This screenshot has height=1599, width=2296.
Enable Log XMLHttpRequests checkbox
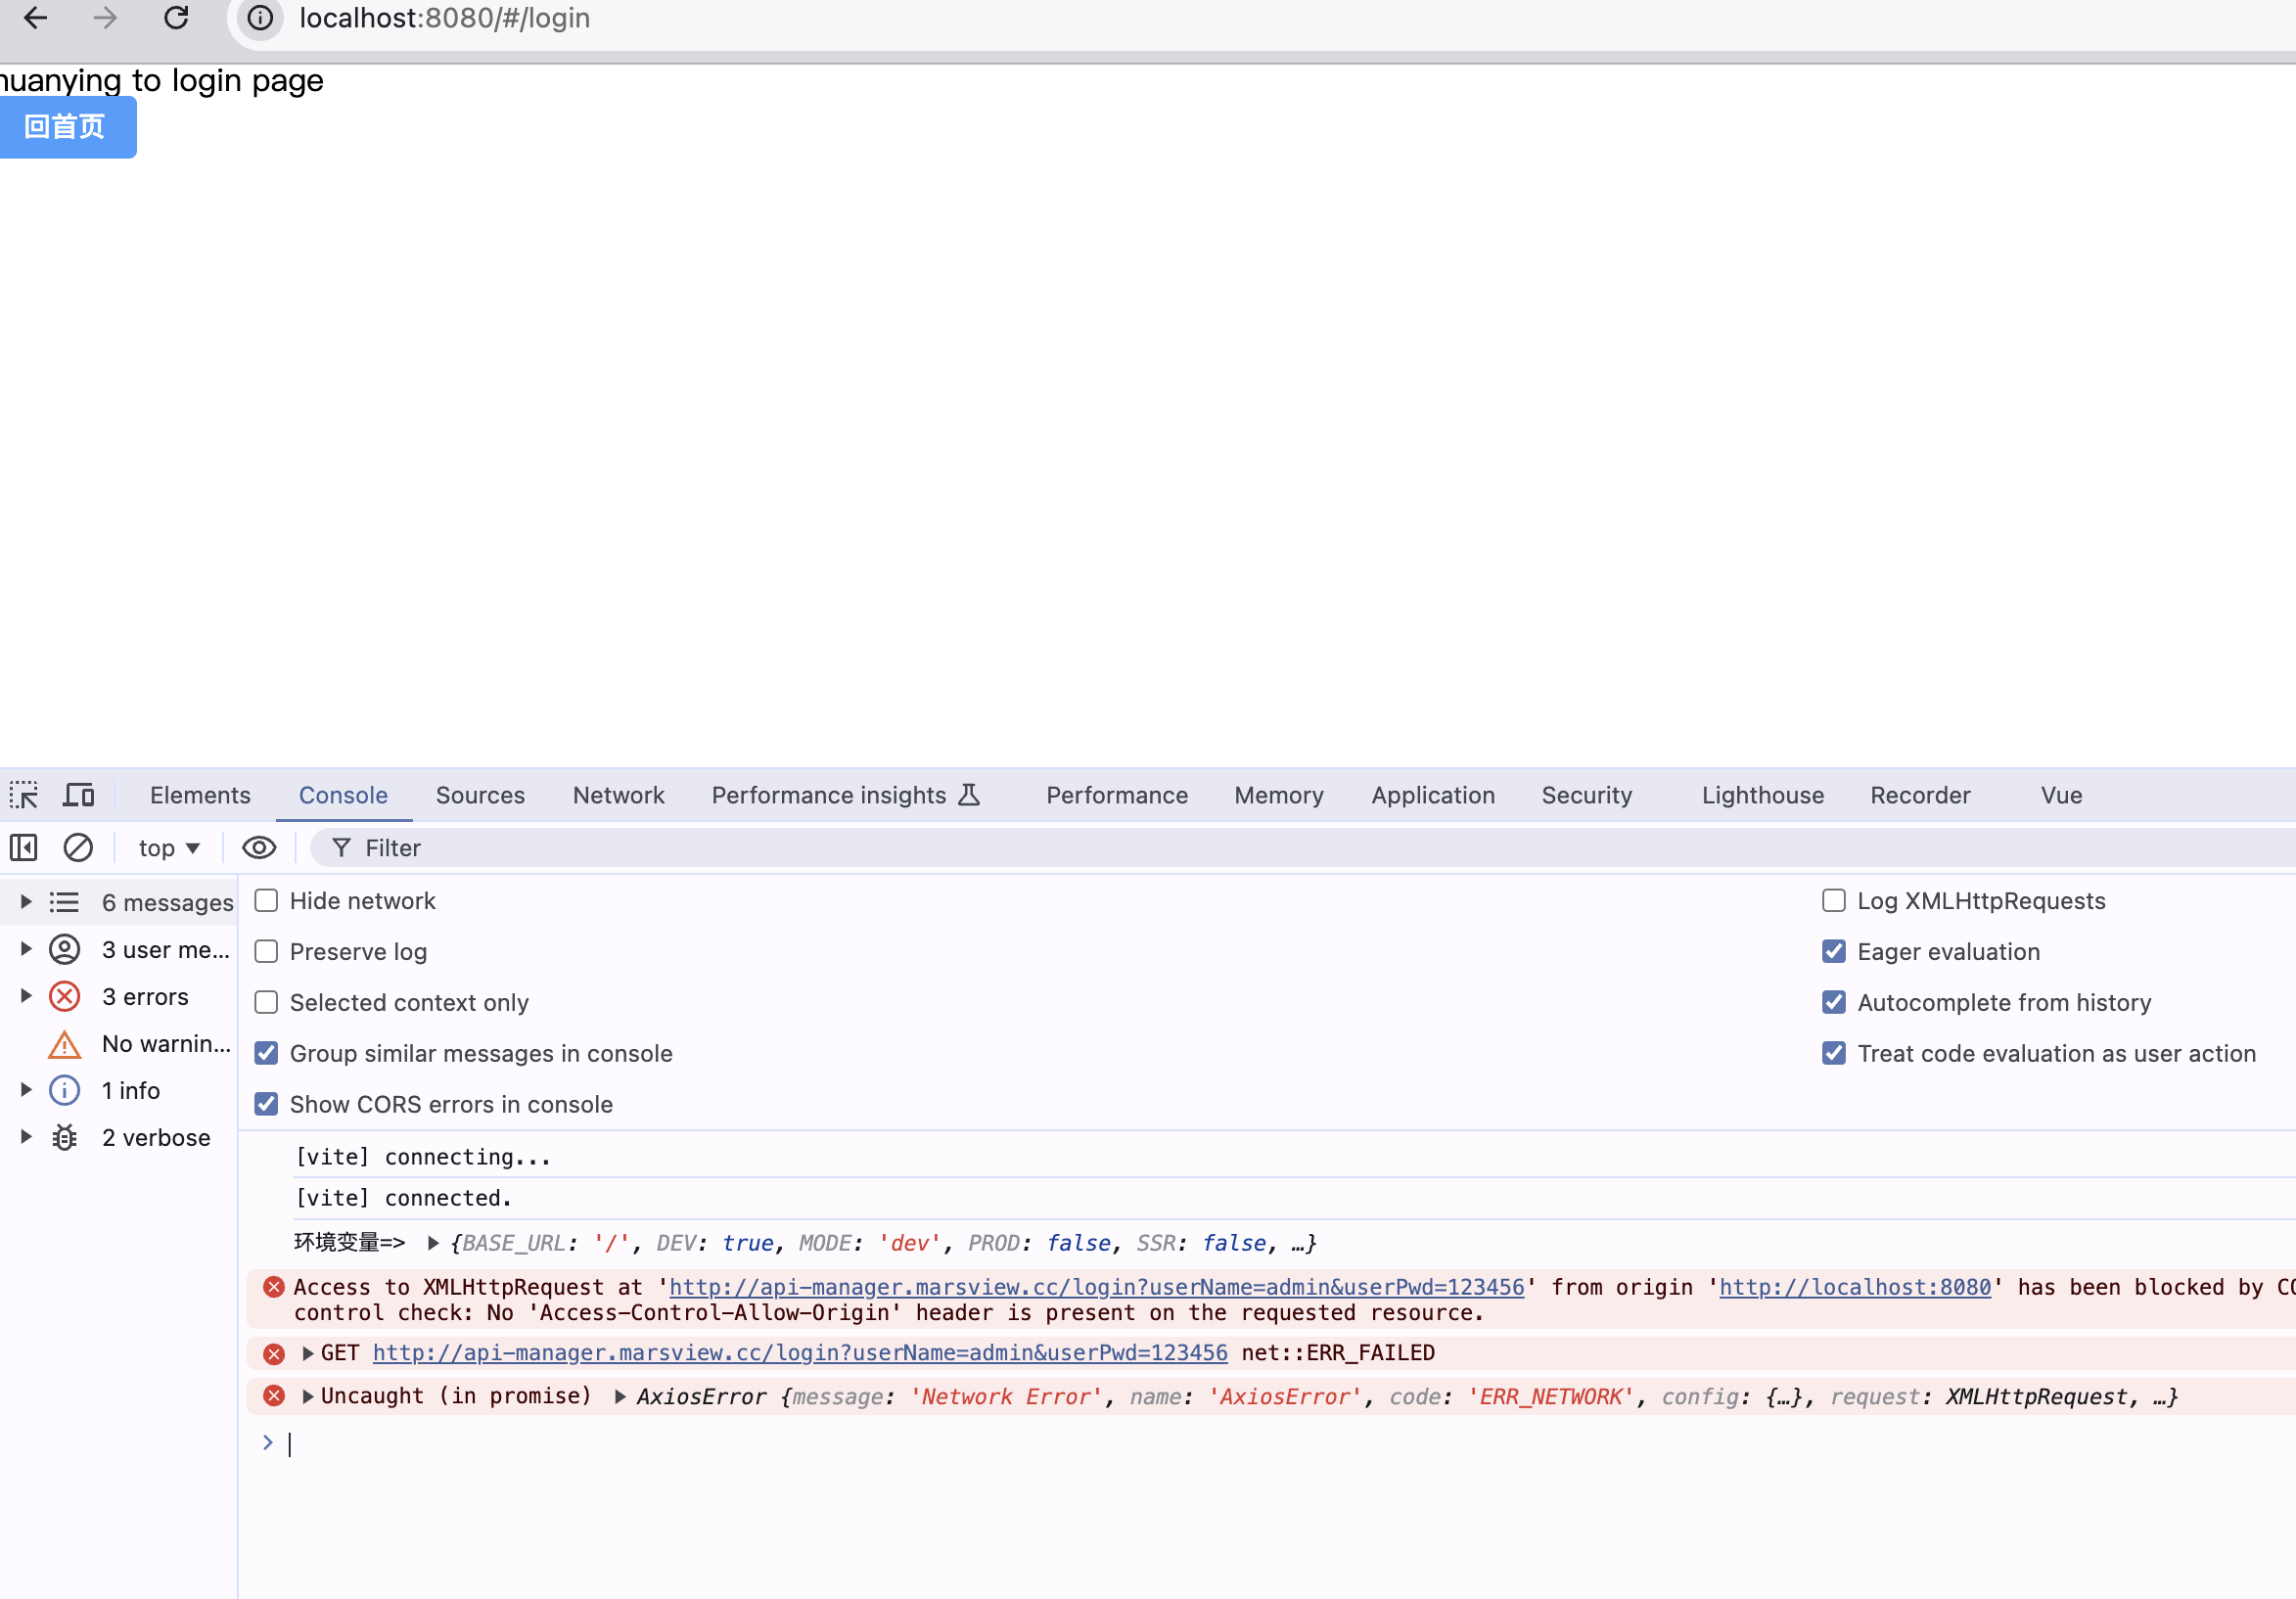click(1835, 902)
